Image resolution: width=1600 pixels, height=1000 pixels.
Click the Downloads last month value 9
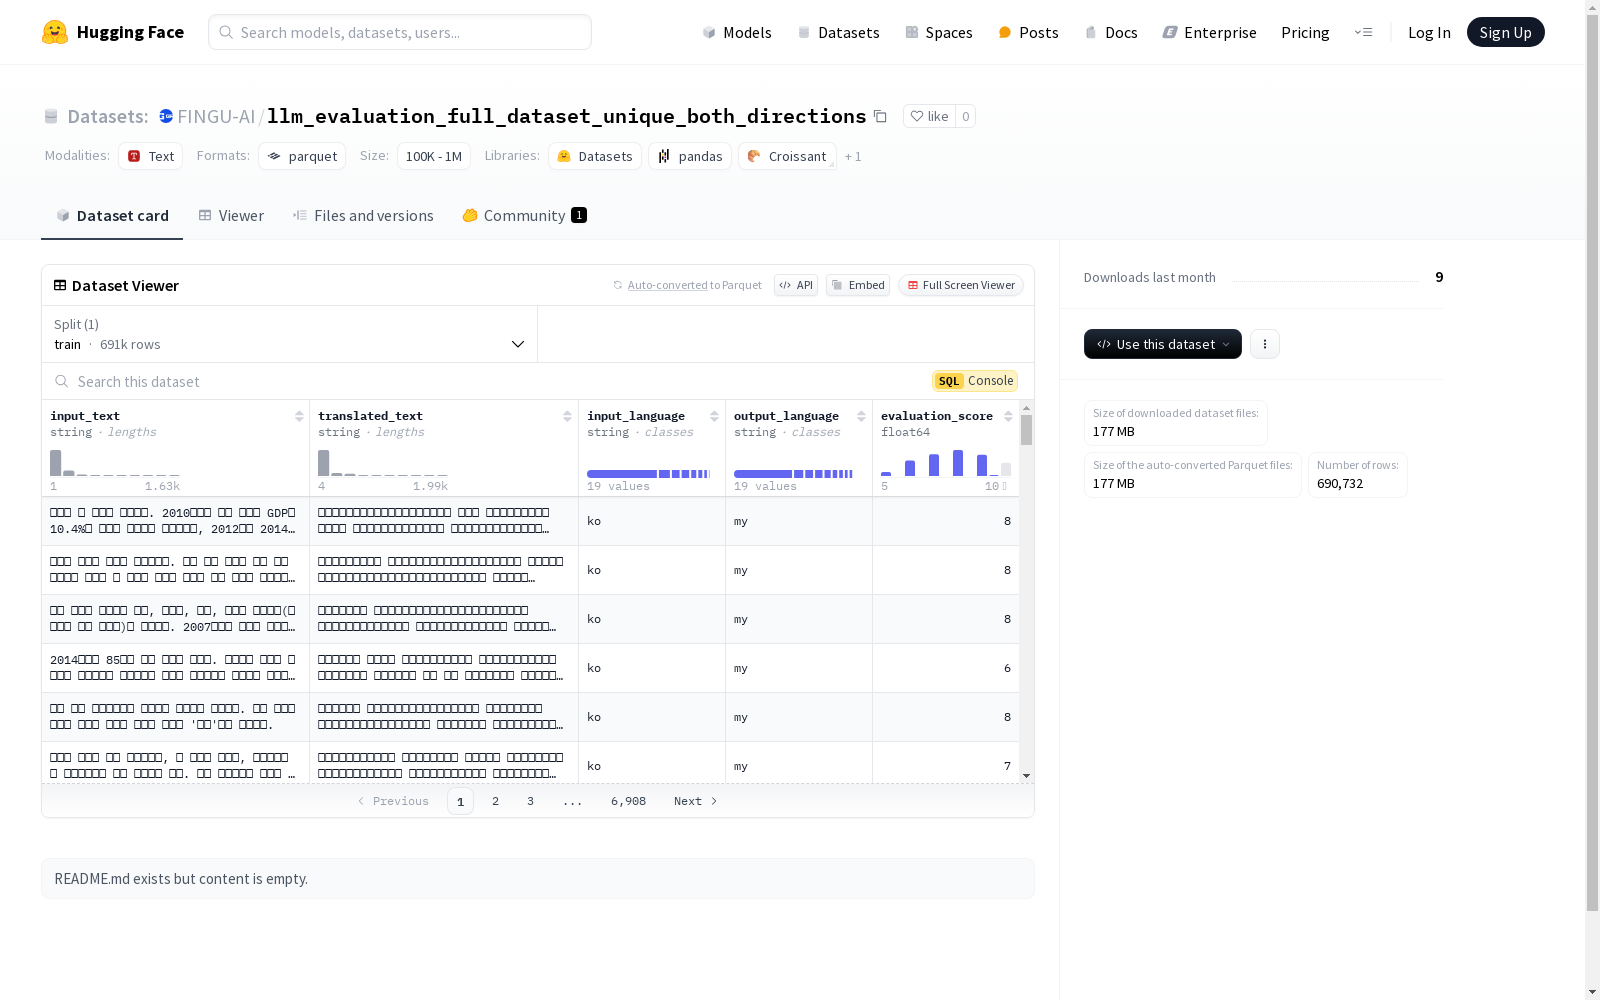pyautogui.click(x=1439, y=277)
